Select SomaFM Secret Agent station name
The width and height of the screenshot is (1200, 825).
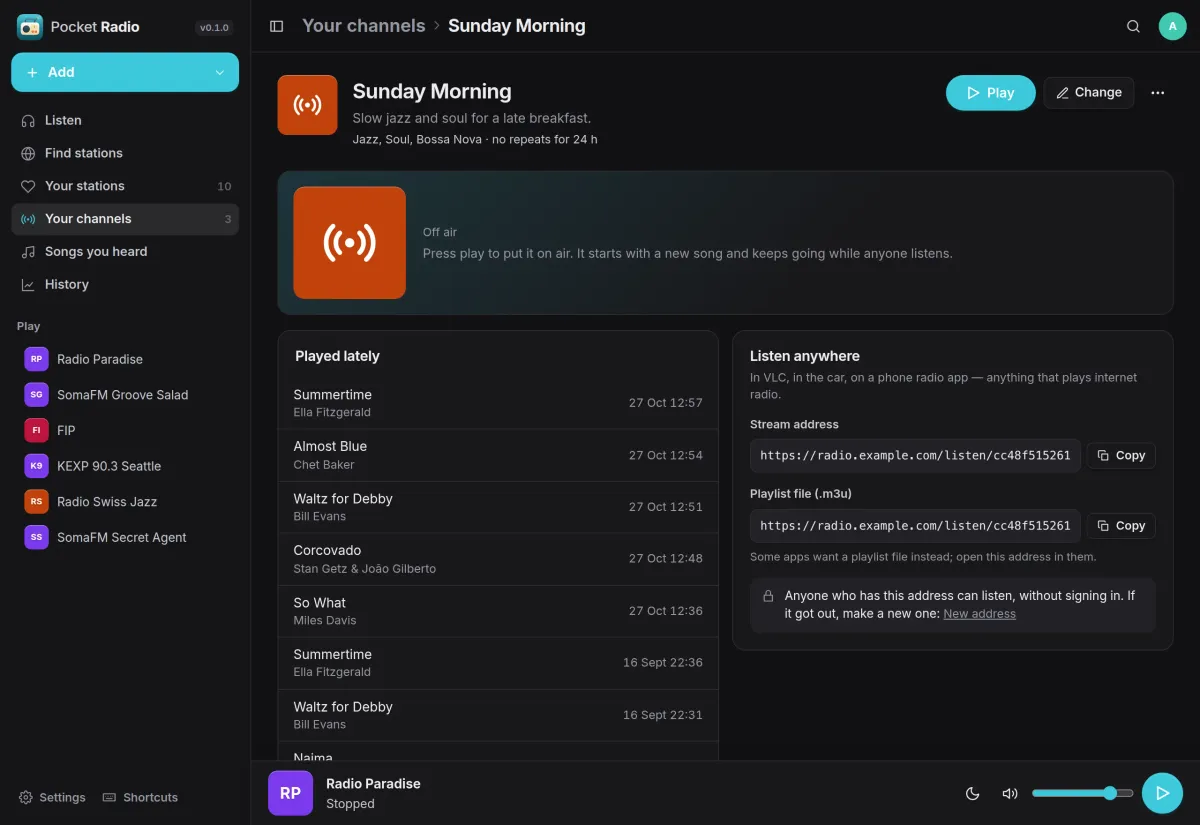point(122,537)
